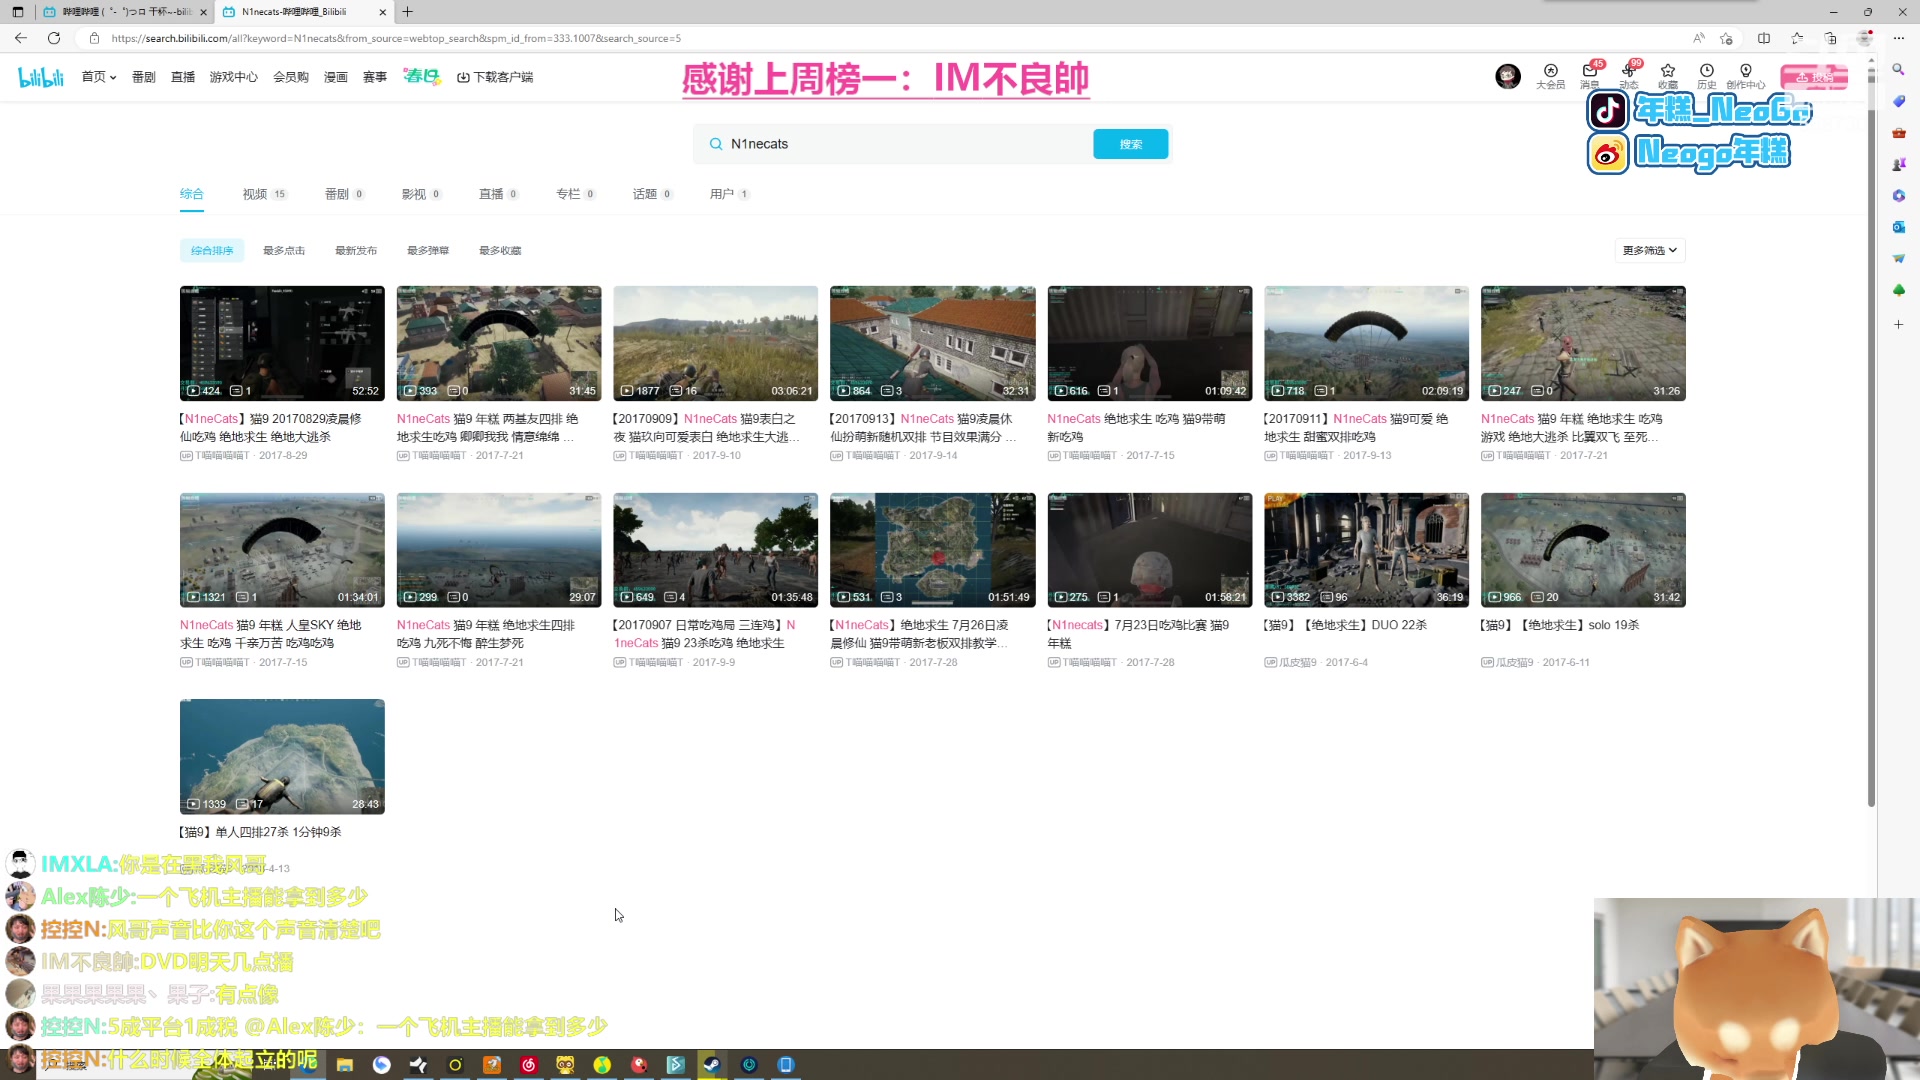Open Edge collections icon
Viewport: 1920px width, 1080px height.
(x=1830, y=38)
